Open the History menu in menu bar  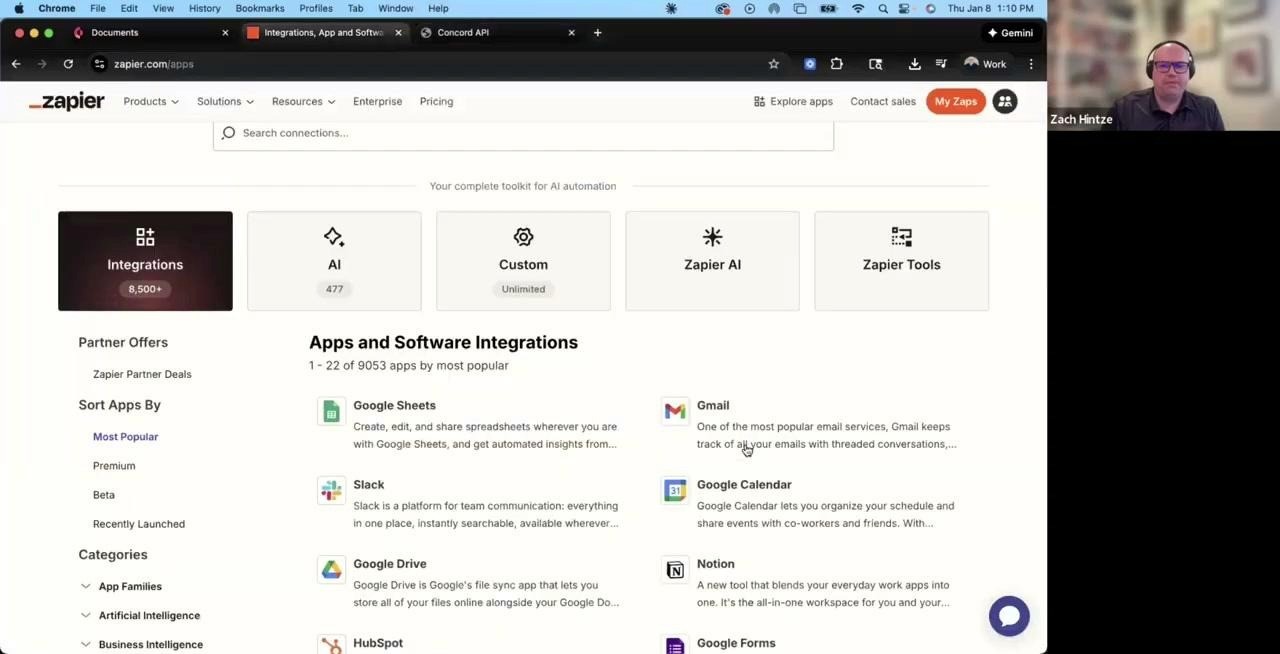point(204,8)
